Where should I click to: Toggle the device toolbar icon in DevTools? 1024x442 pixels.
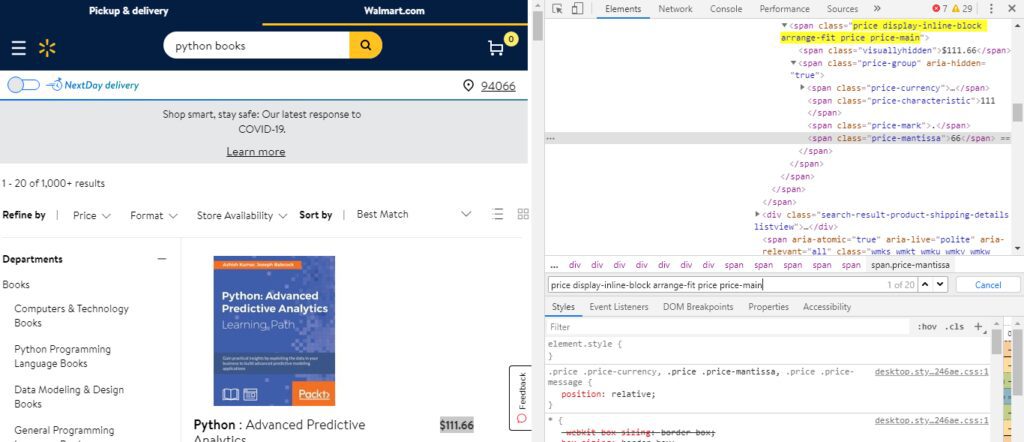click(579, 9)
